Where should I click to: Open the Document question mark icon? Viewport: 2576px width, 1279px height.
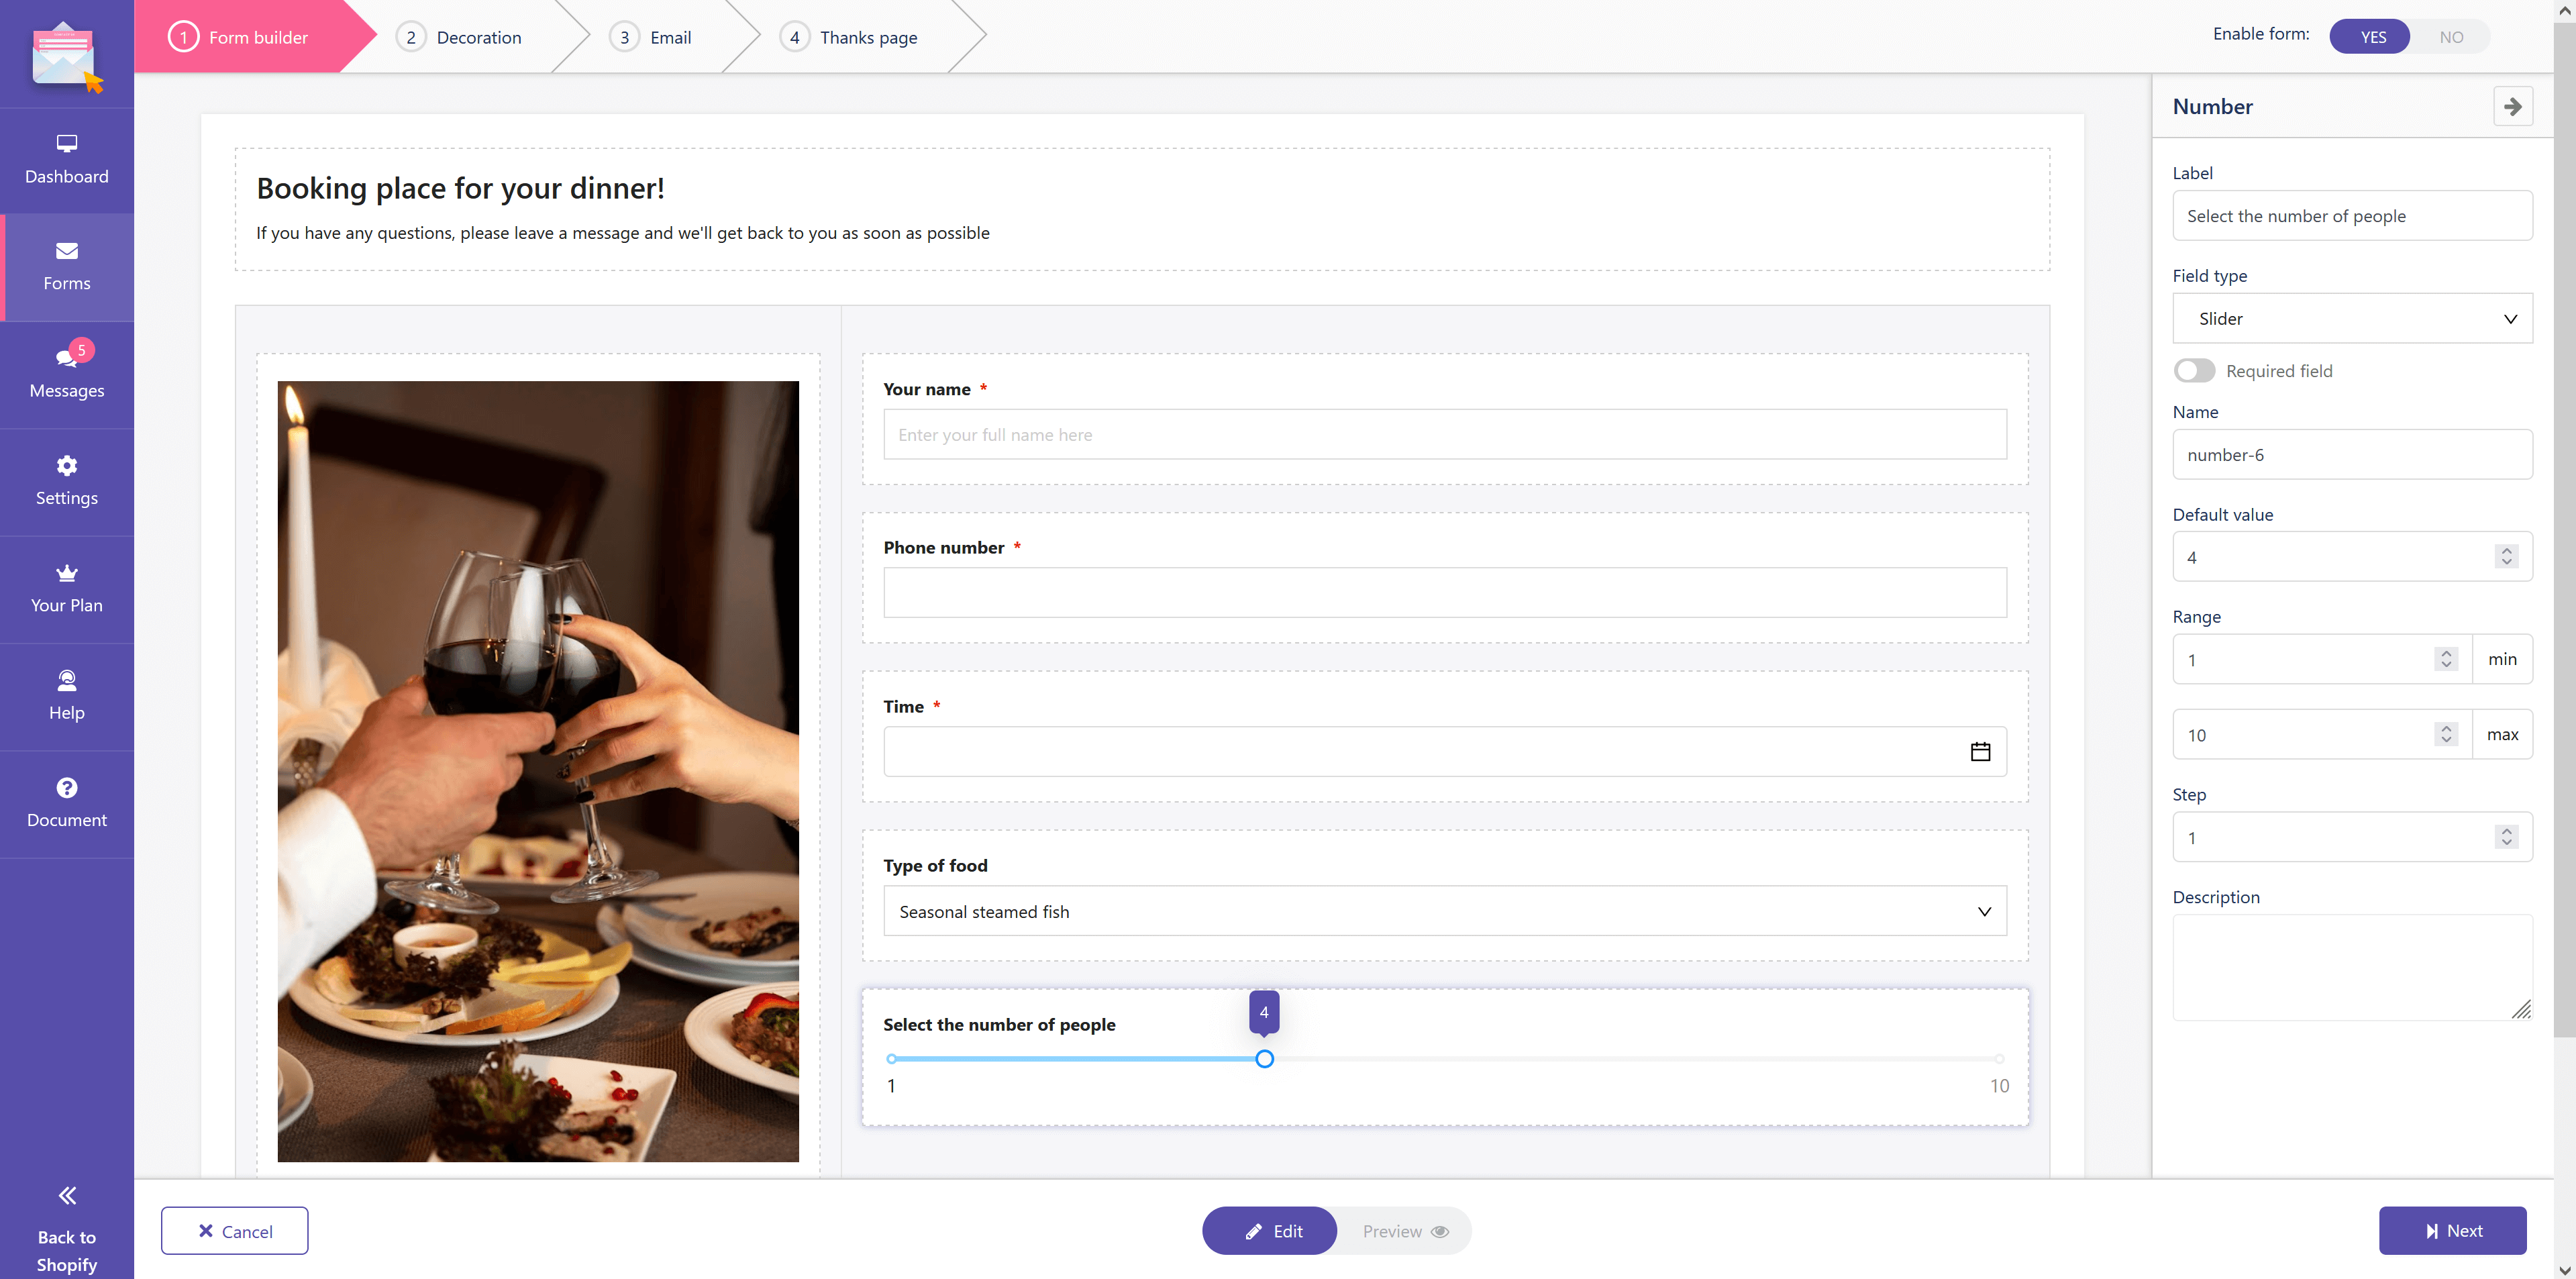(66, 787)
